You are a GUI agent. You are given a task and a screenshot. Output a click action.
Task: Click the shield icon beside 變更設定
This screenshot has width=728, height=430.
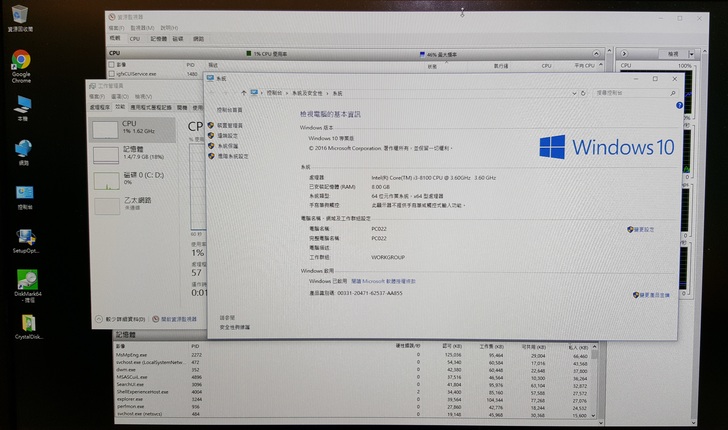(x=630, y=229)
